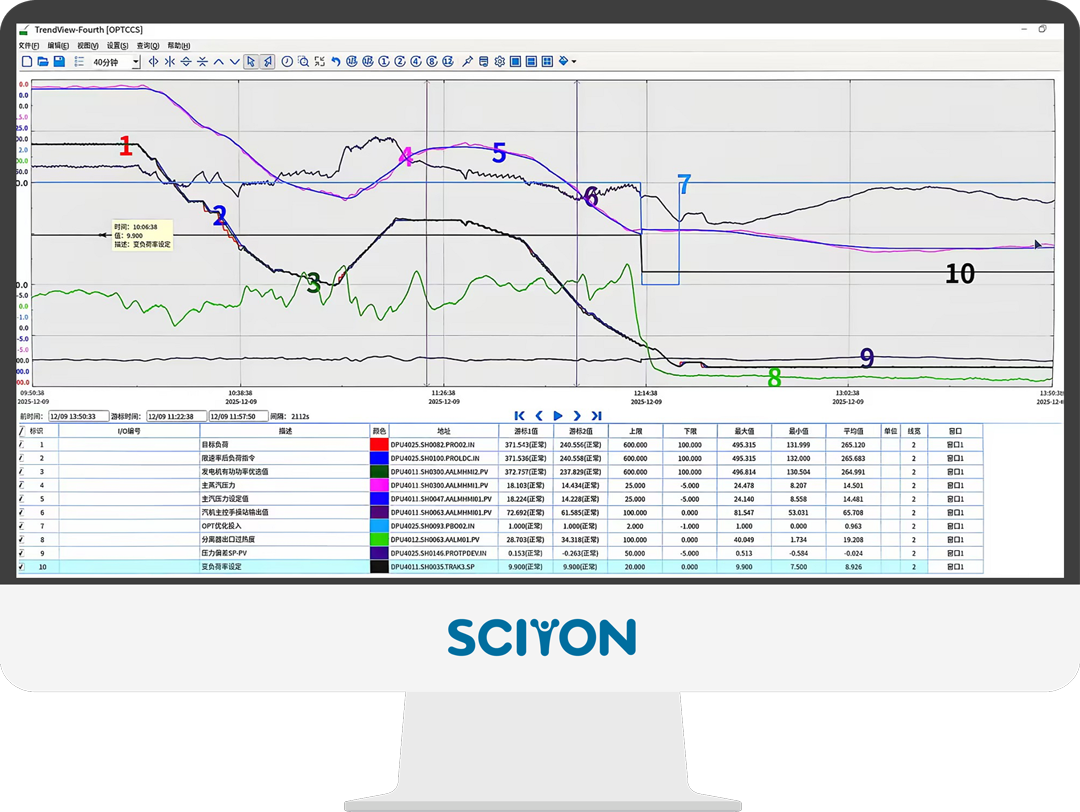Click the point list icon beside Save
Viewport: 1080px width, 812px height.
(x=79, y=61)
